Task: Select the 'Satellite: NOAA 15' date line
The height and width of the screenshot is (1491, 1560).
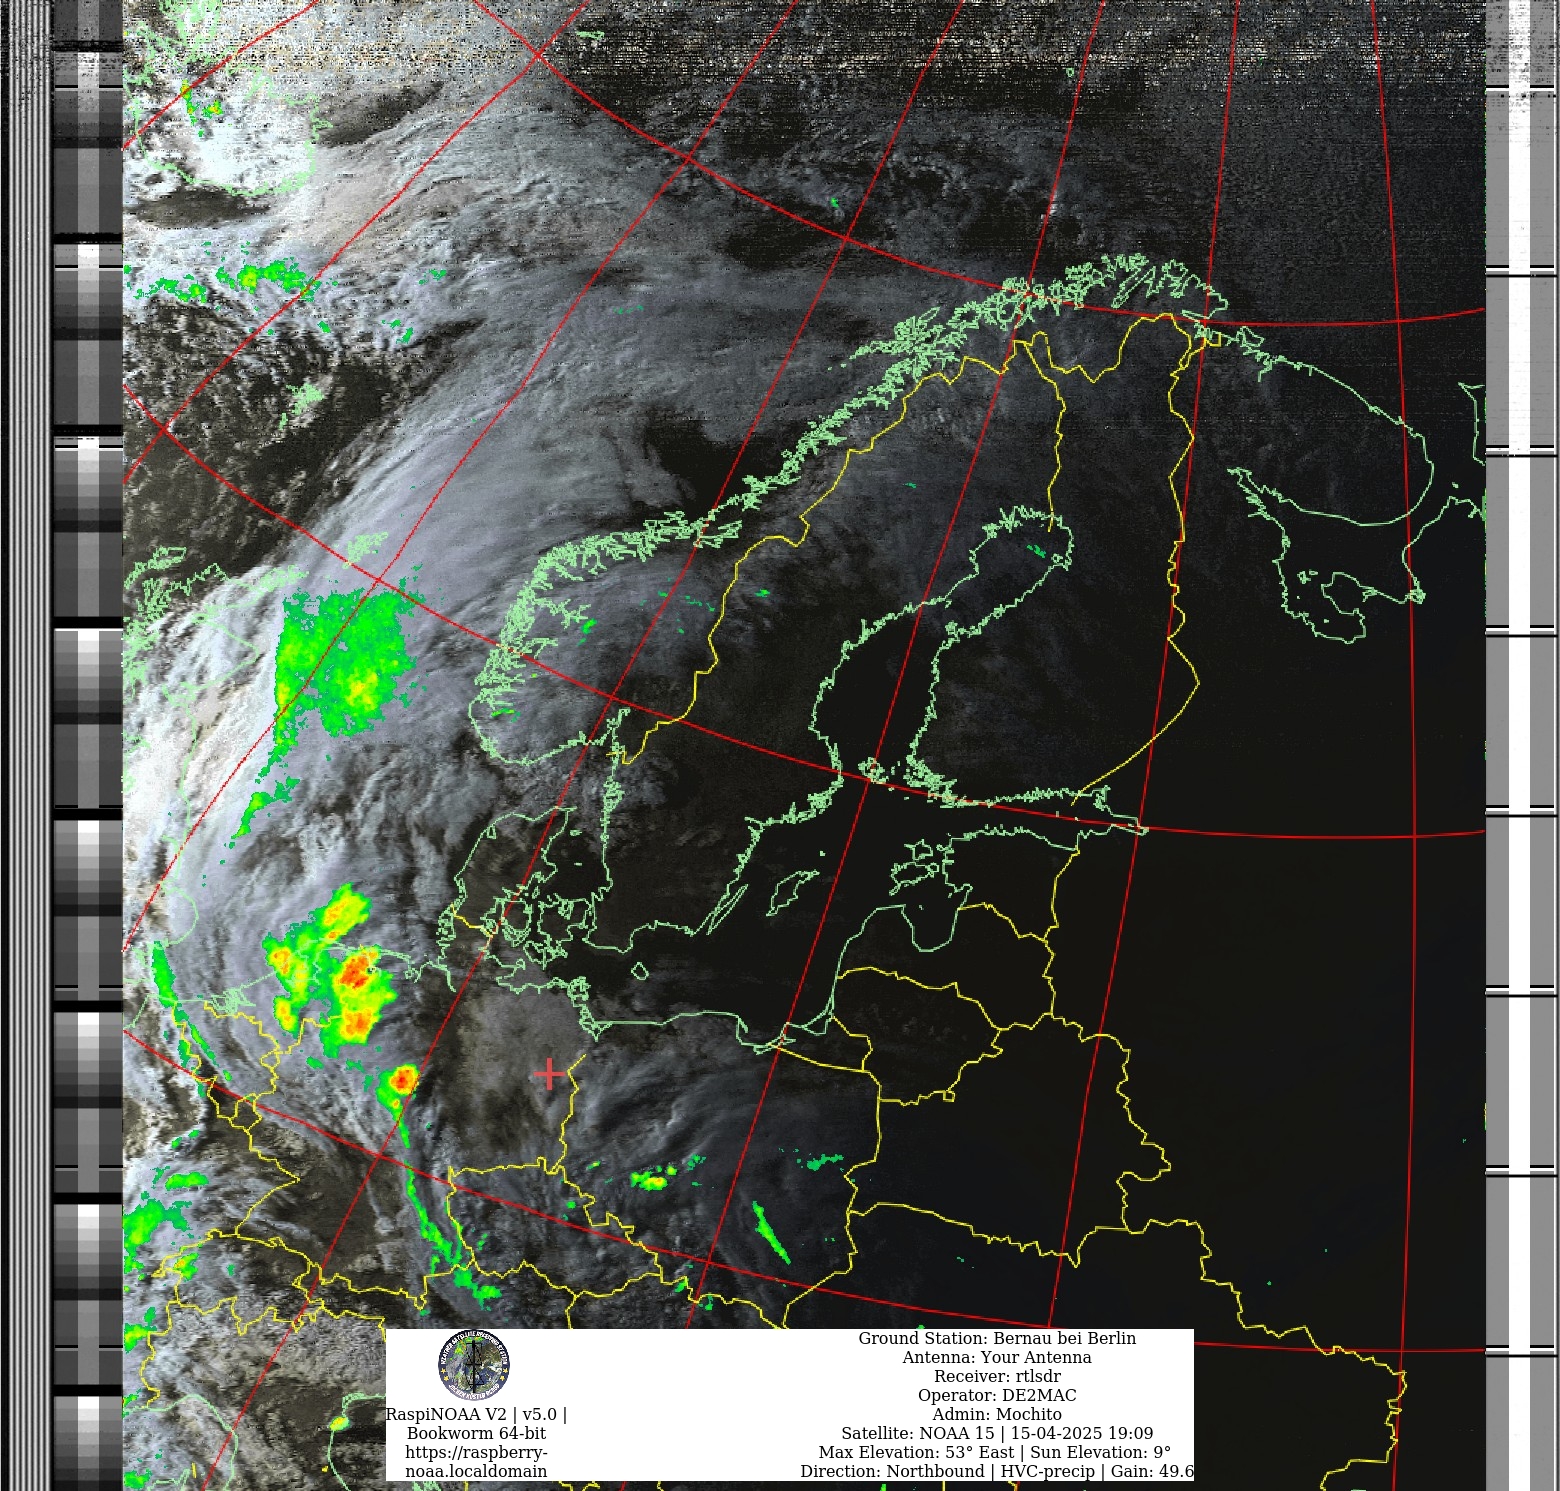Action: pyautogui.click(x=997, y=1433)
